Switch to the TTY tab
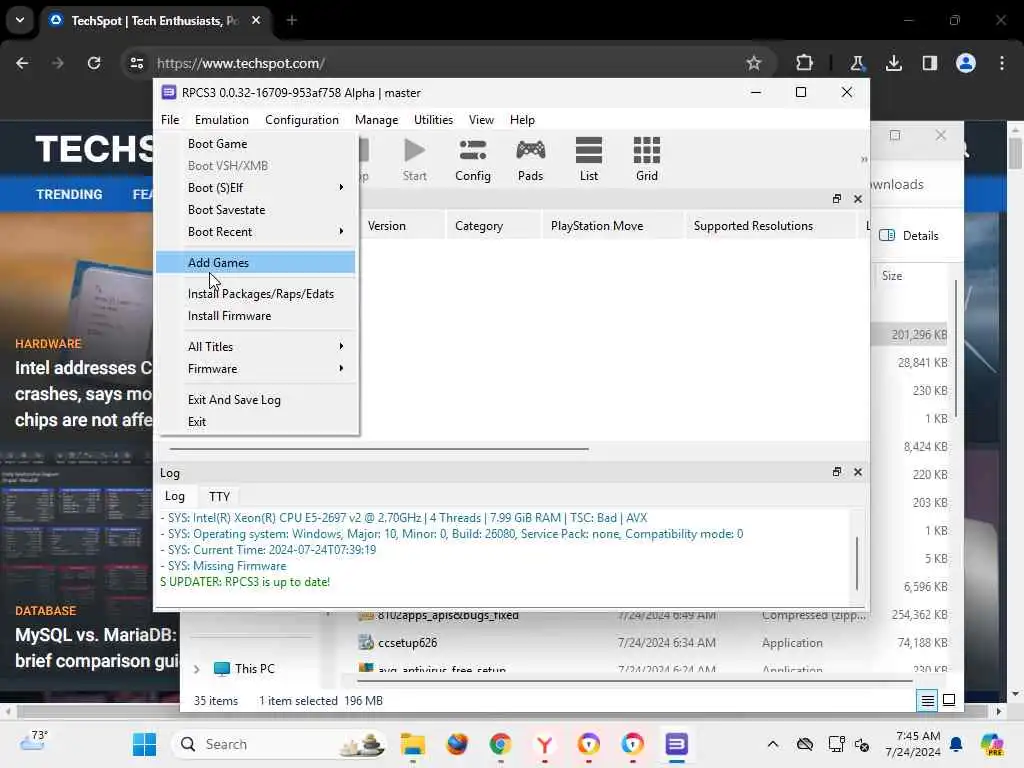The height and width of the screenshot is (768, 1024). click(219, 496)
